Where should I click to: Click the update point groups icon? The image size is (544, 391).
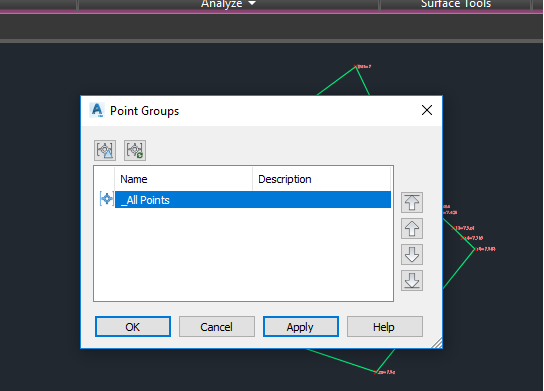tap(135, 150)
